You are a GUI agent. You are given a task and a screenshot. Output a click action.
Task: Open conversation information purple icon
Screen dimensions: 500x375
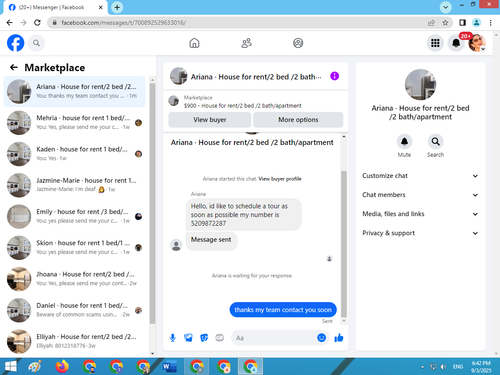point(334,76)
